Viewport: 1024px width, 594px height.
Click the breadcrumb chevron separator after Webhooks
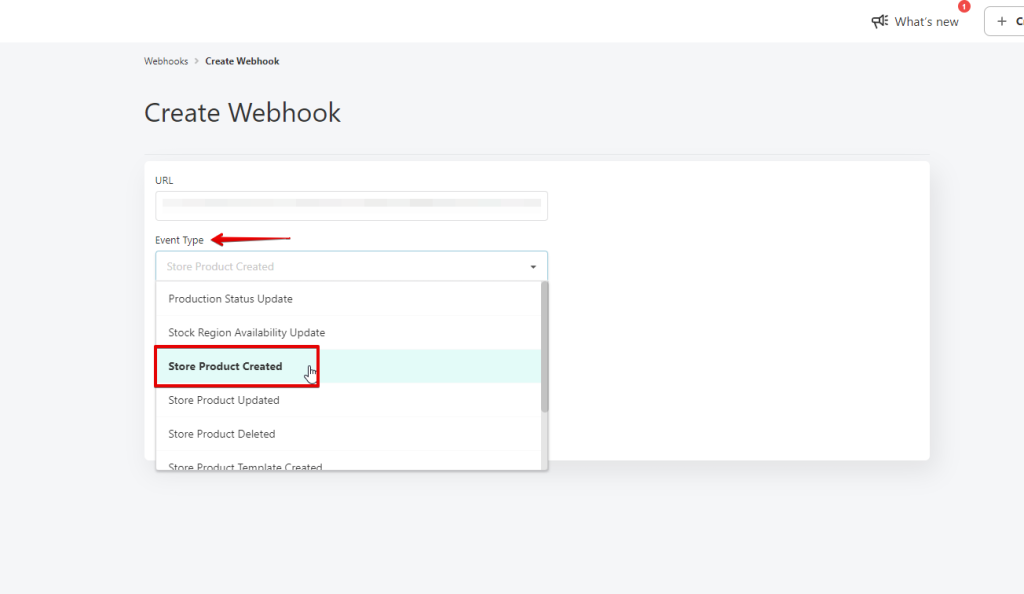click(x=197, y=62)
